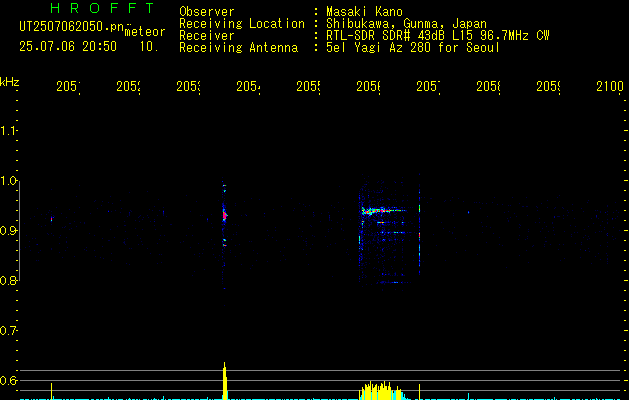
Task: Select the 'RTL-SDR SDR# 43dB L15 96.7MHz CW' text
Action: (x=438, y=36)
